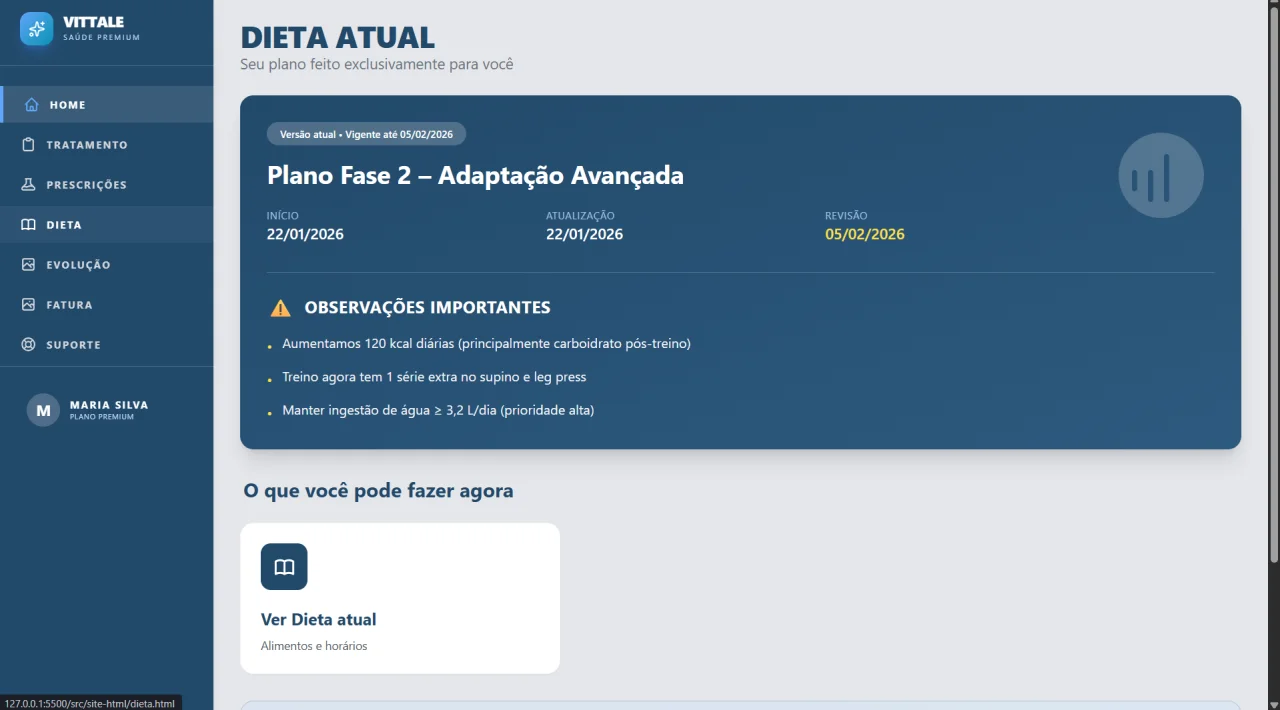
Task: Click the ingestão de água observation
Action: (438, 410)
